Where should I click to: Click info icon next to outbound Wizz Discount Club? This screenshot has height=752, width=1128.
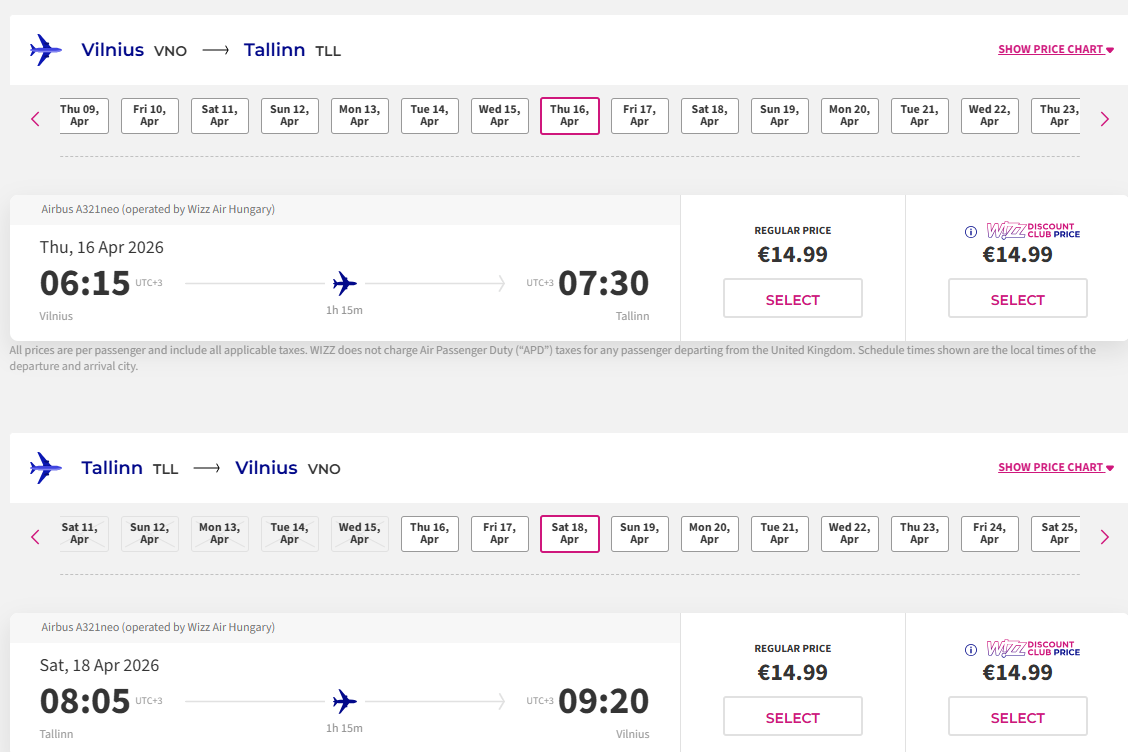click(970, 232)
